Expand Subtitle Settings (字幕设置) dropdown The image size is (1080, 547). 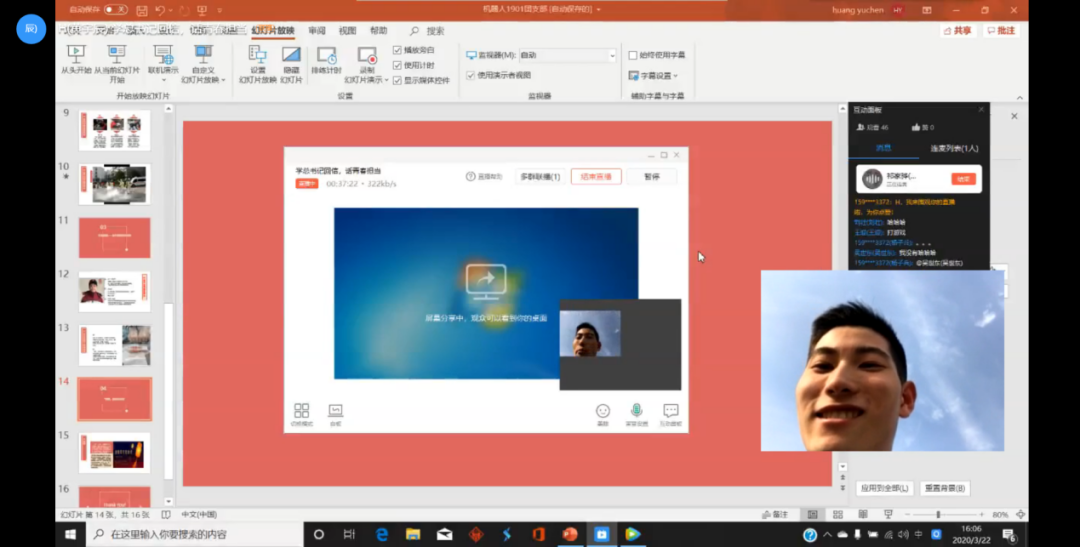point(657,76)
